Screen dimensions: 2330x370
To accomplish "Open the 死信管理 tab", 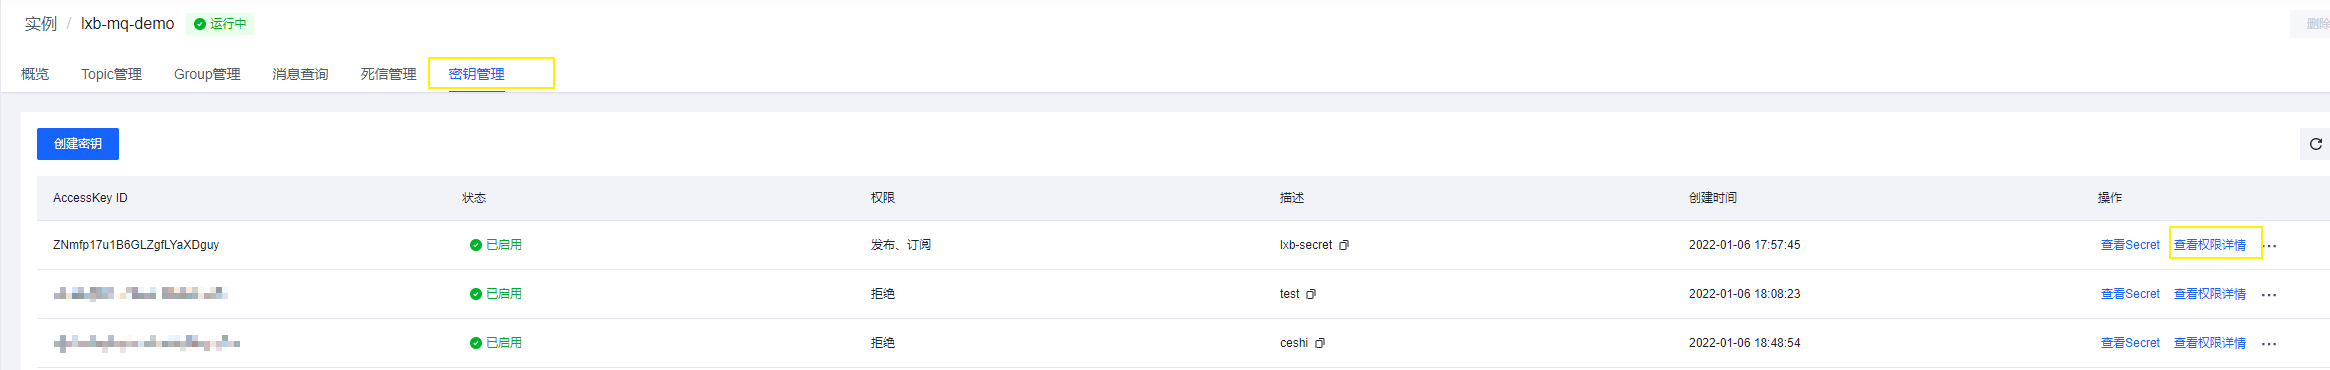I will 388,74.
